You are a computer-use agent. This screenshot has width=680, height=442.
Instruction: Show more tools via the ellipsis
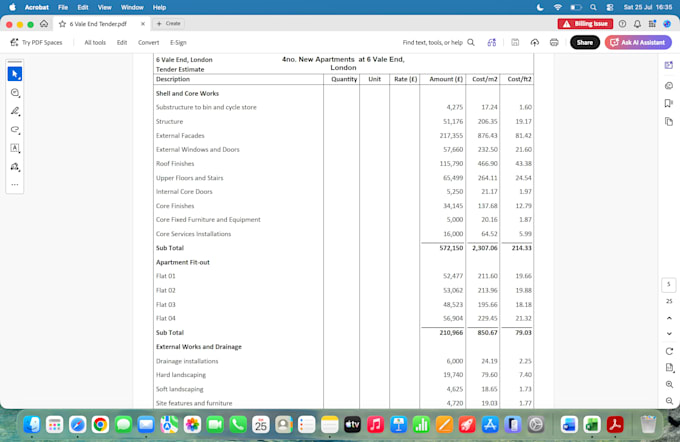tap(15, 185)
